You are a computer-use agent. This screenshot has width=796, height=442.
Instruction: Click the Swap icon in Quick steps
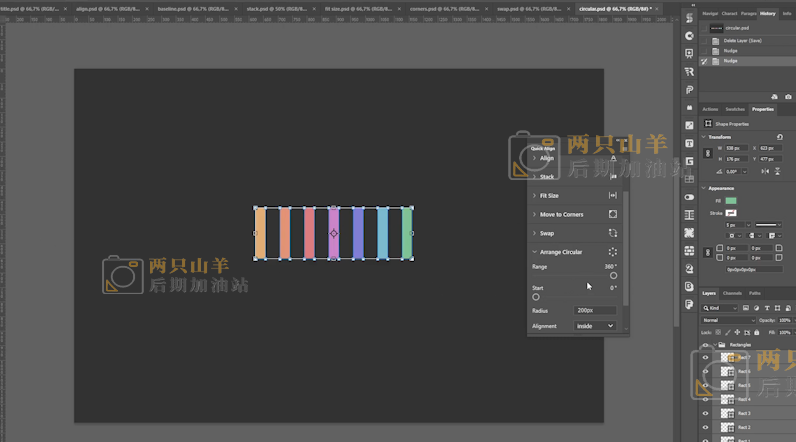click(613, 233)
